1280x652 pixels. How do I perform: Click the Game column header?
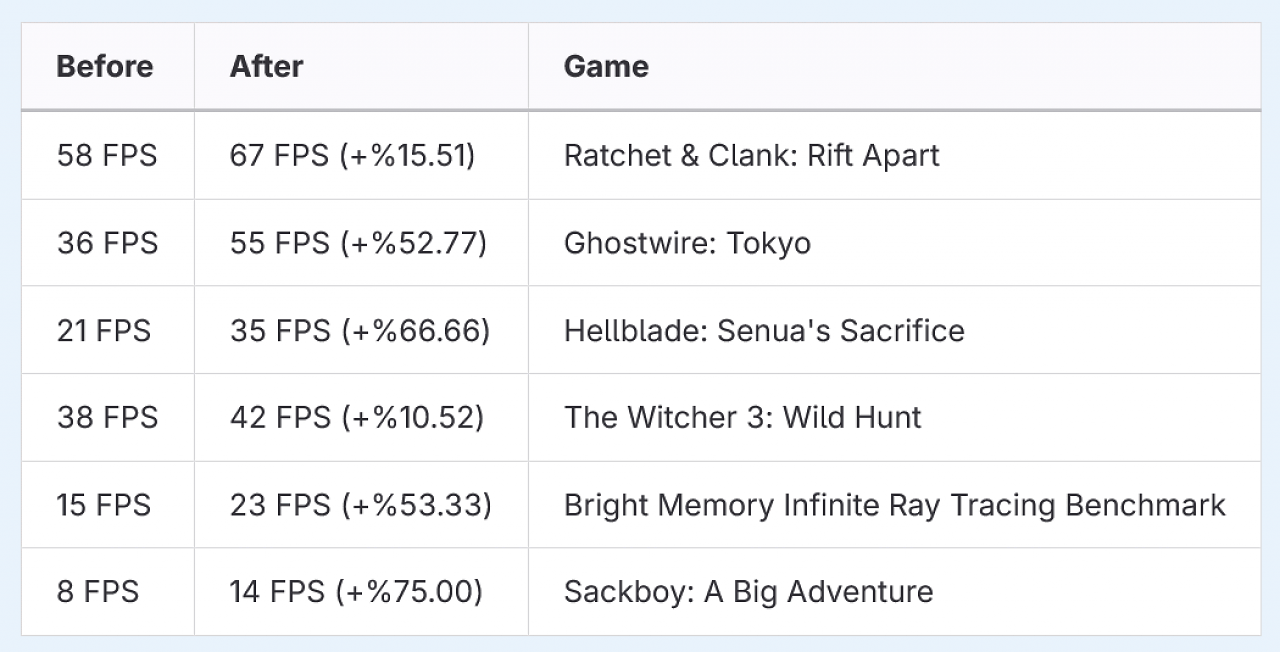coord(606,67)
